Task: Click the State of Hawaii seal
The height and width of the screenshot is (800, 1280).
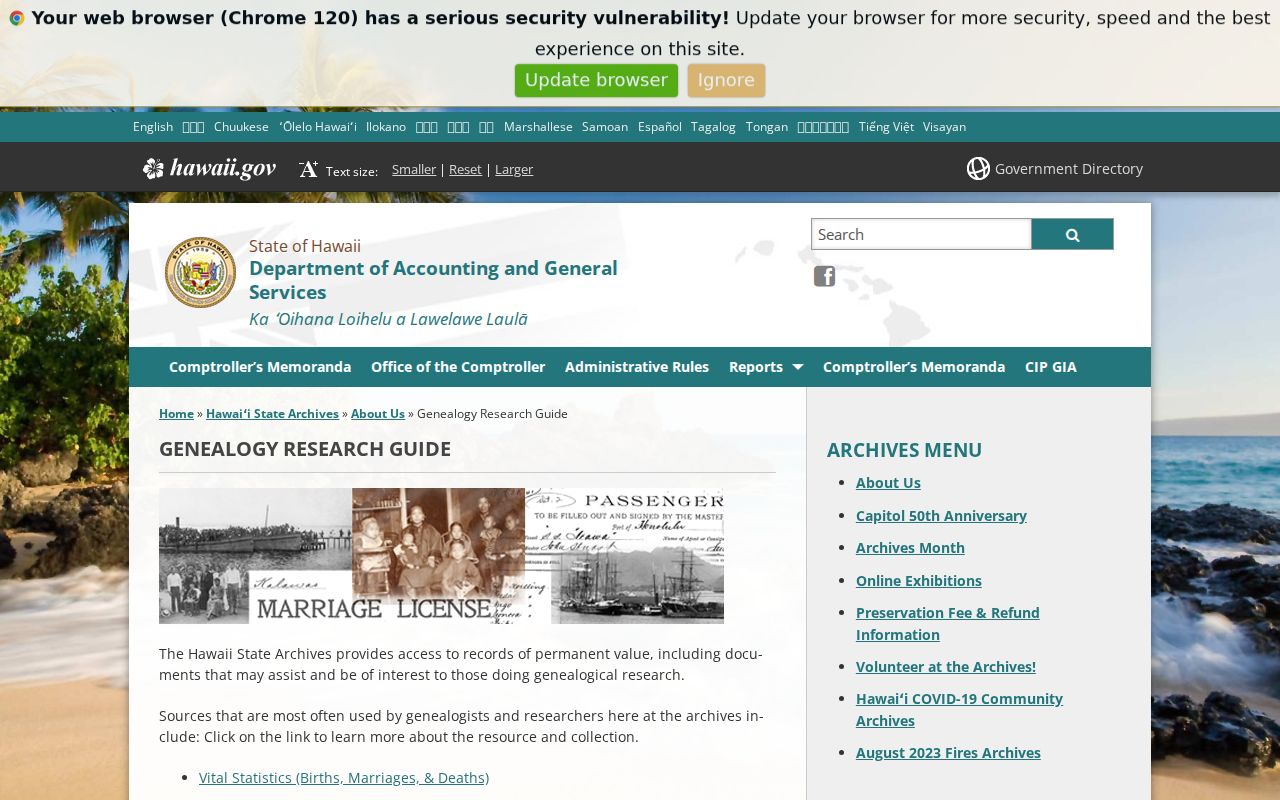Action: tap(200, 272)
